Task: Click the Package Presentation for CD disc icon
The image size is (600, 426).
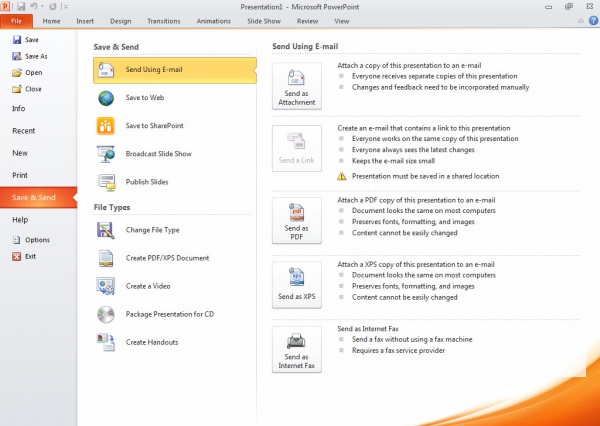Action: tap(106, 315)
